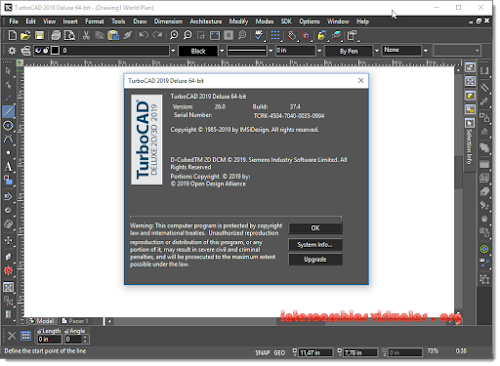Toggle GEO mode in the status bar
The height and width of the screenshot is (366, 500).
pyautogui.click(x=279, y=353)
